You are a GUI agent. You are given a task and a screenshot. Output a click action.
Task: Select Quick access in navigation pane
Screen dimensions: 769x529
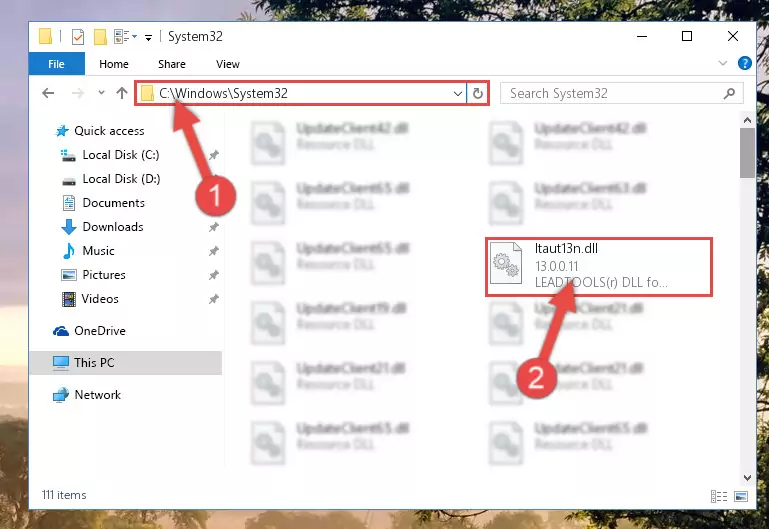coord(109,131)
